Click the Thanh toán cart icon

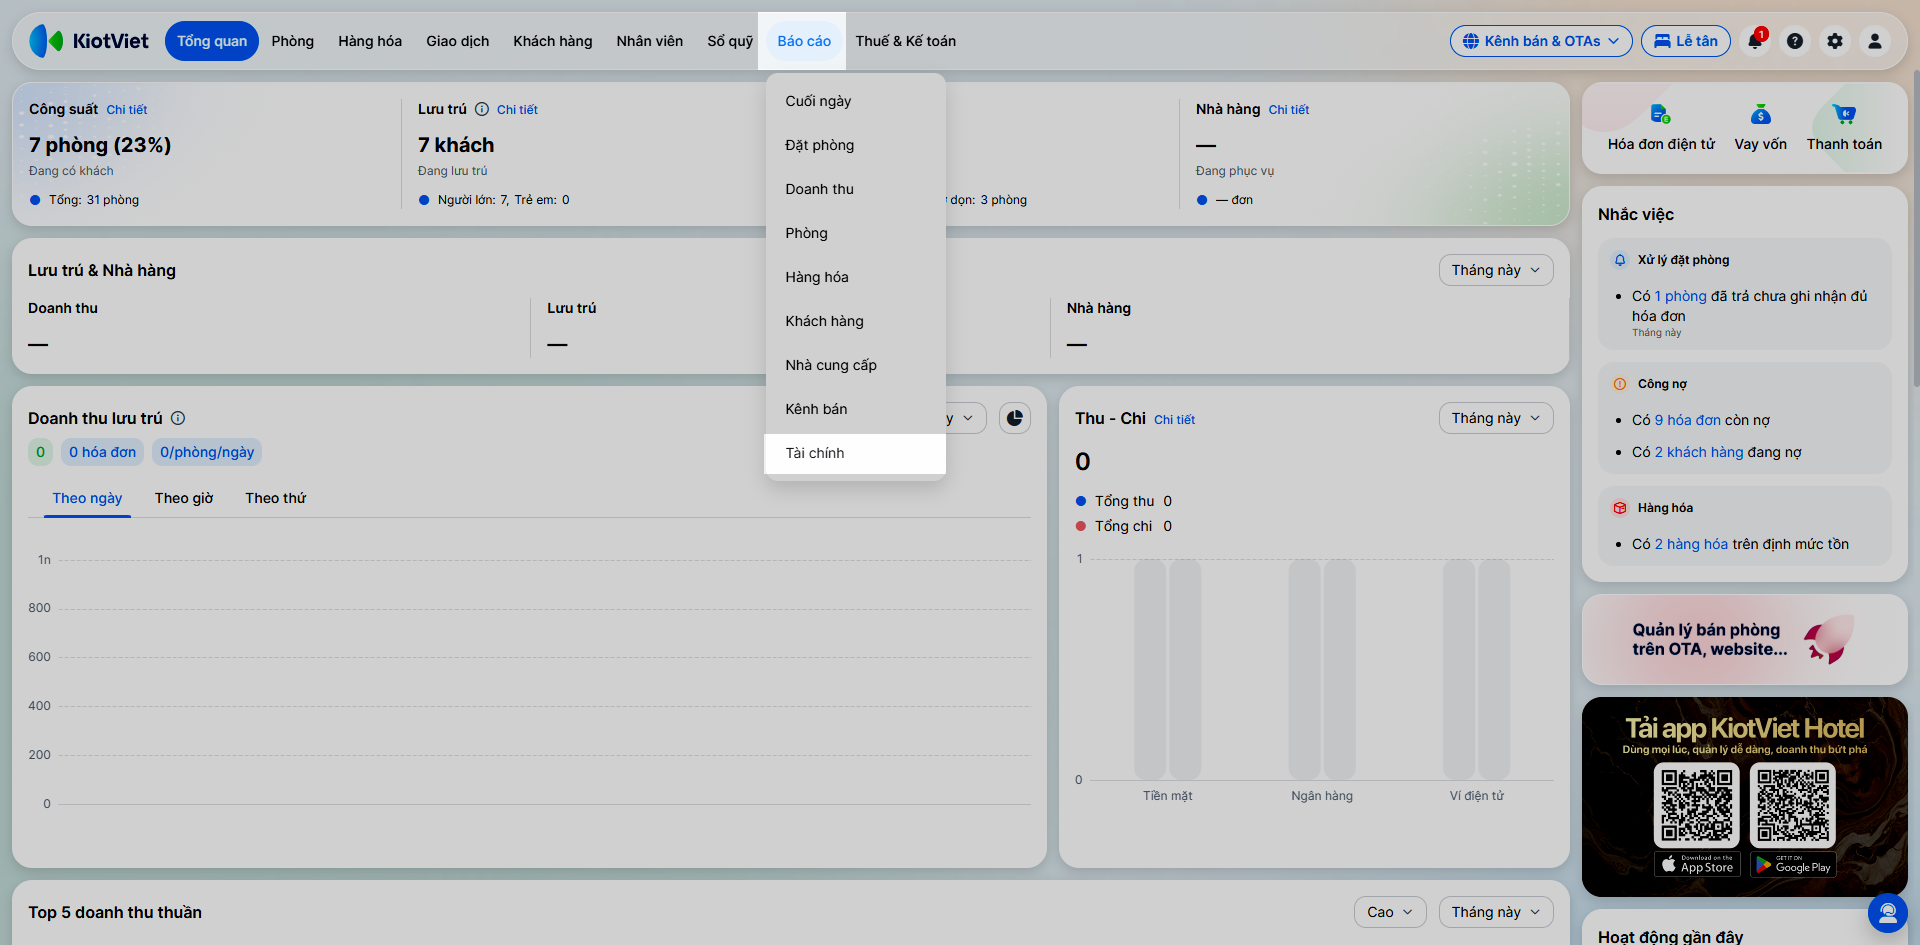coord(1844,114)
